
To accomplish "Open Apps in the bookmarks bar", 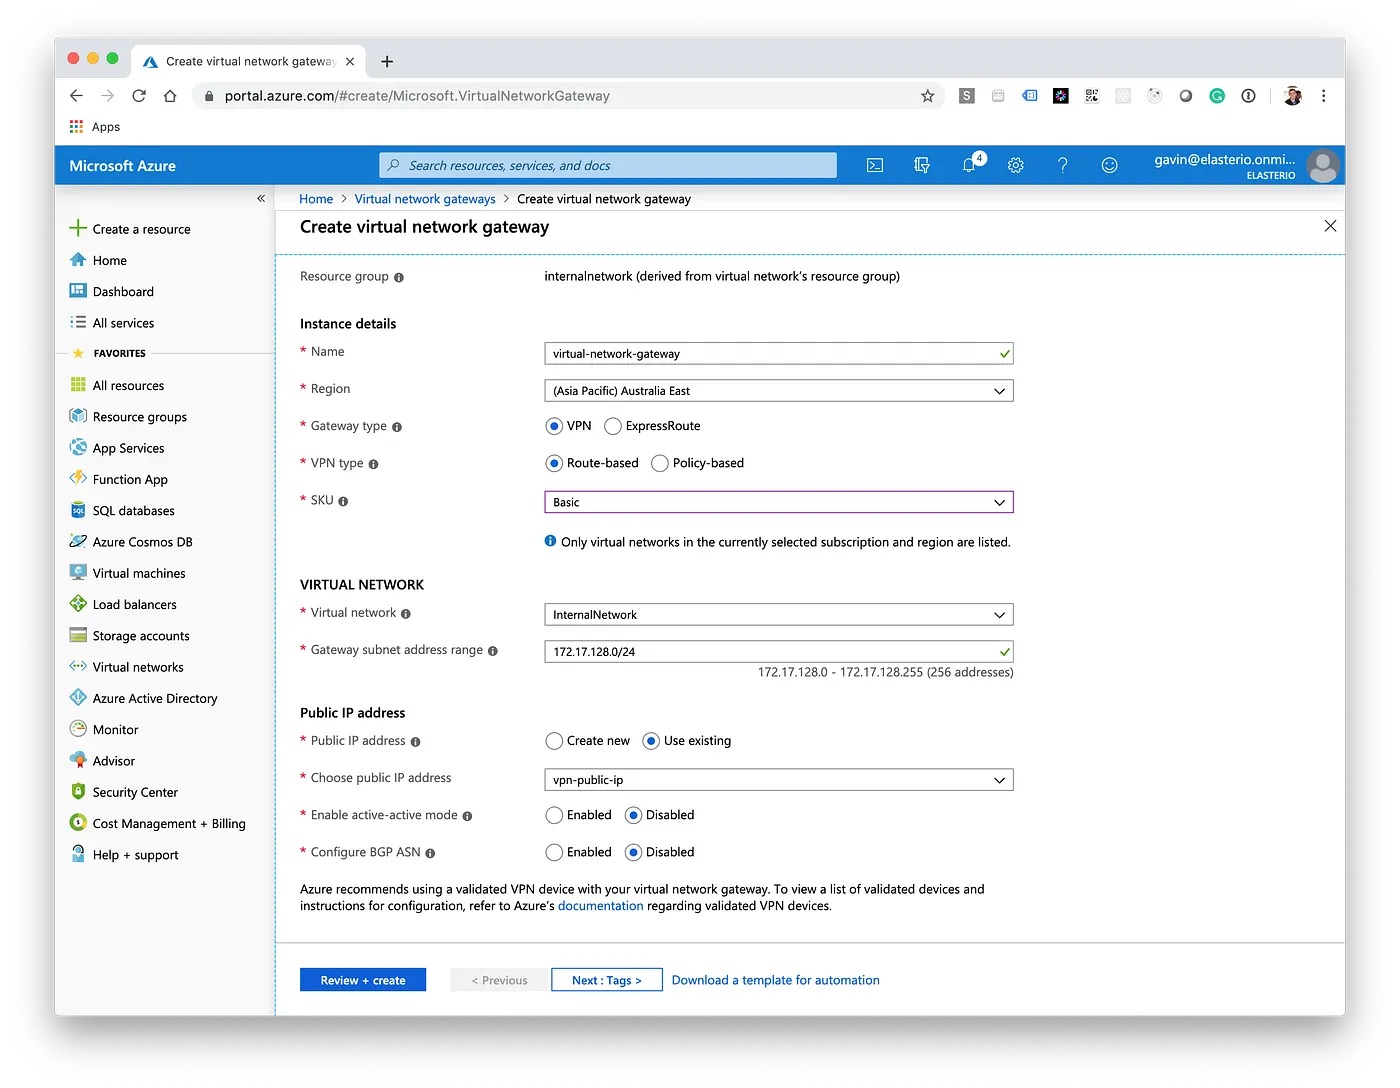I will coord(95,127).
